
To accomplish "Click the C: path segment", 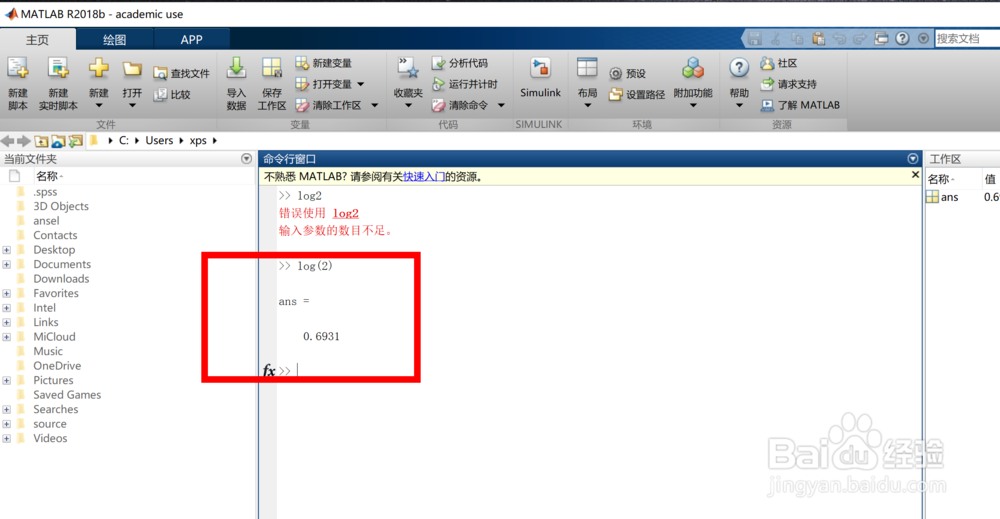I will coord(124,140).
